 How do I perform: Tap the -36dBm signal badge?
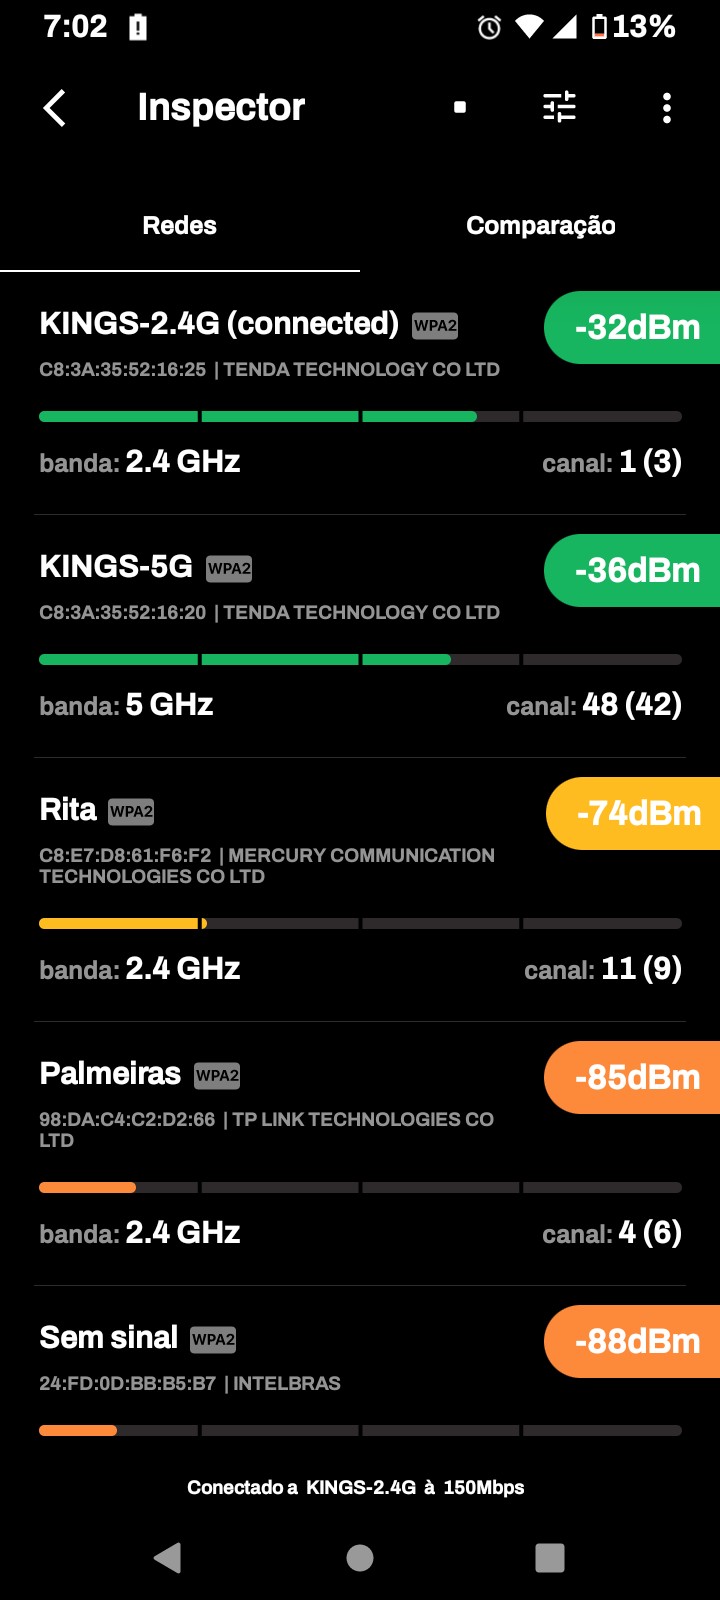(634, 571)
